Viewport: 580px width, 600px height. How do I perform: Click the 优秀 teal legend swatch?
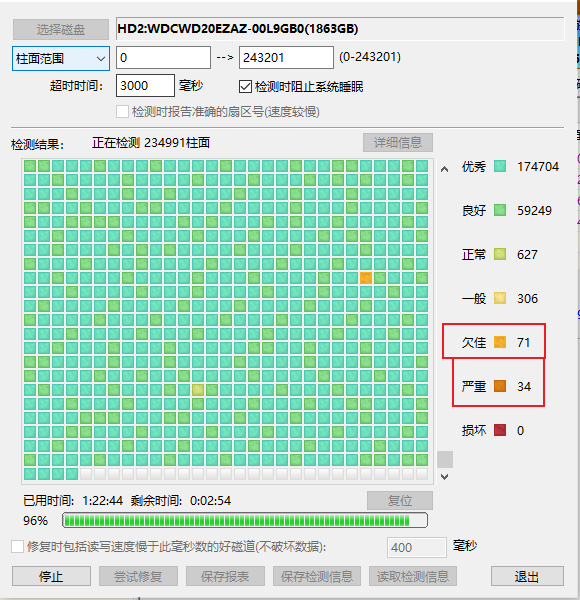click(500, 166)
